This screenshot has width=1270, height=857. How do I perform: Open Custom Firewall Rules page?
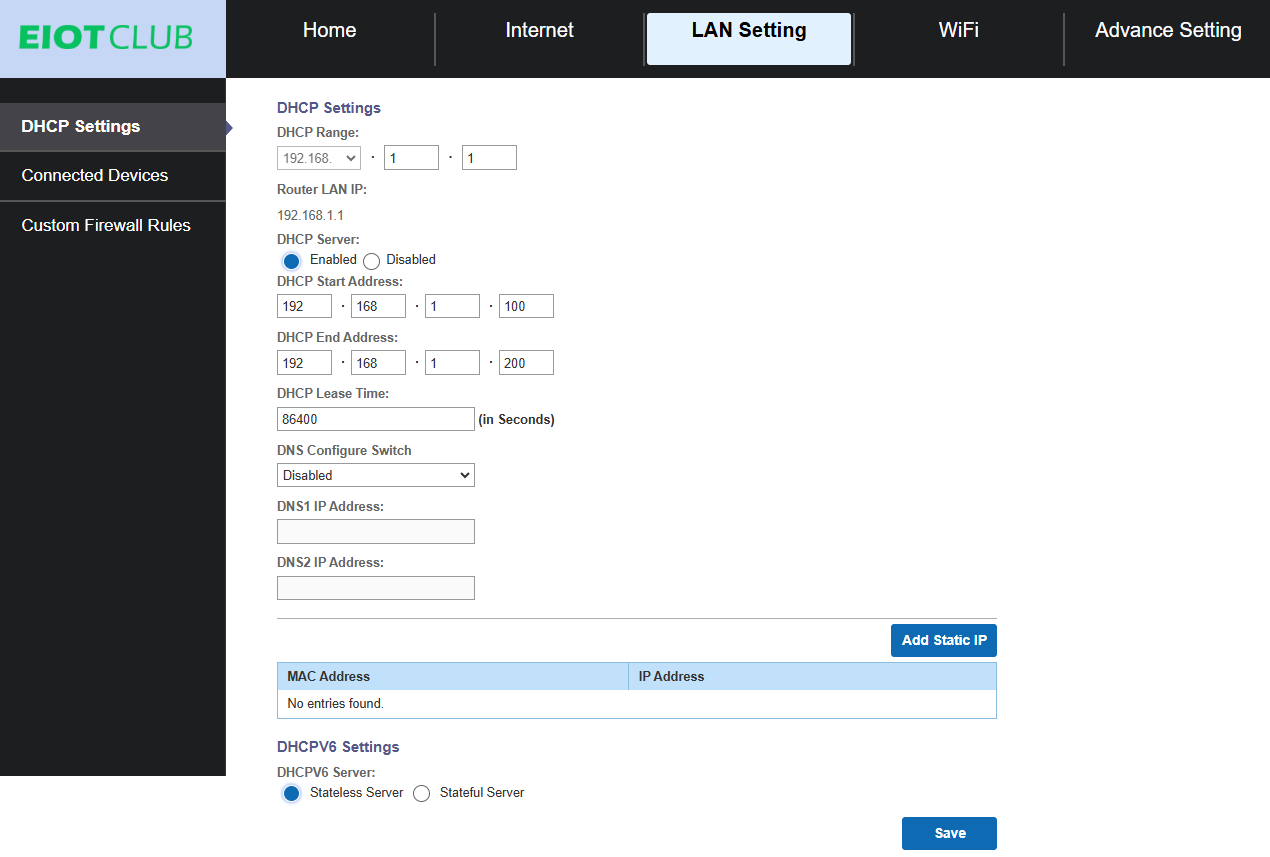(106, 226)
